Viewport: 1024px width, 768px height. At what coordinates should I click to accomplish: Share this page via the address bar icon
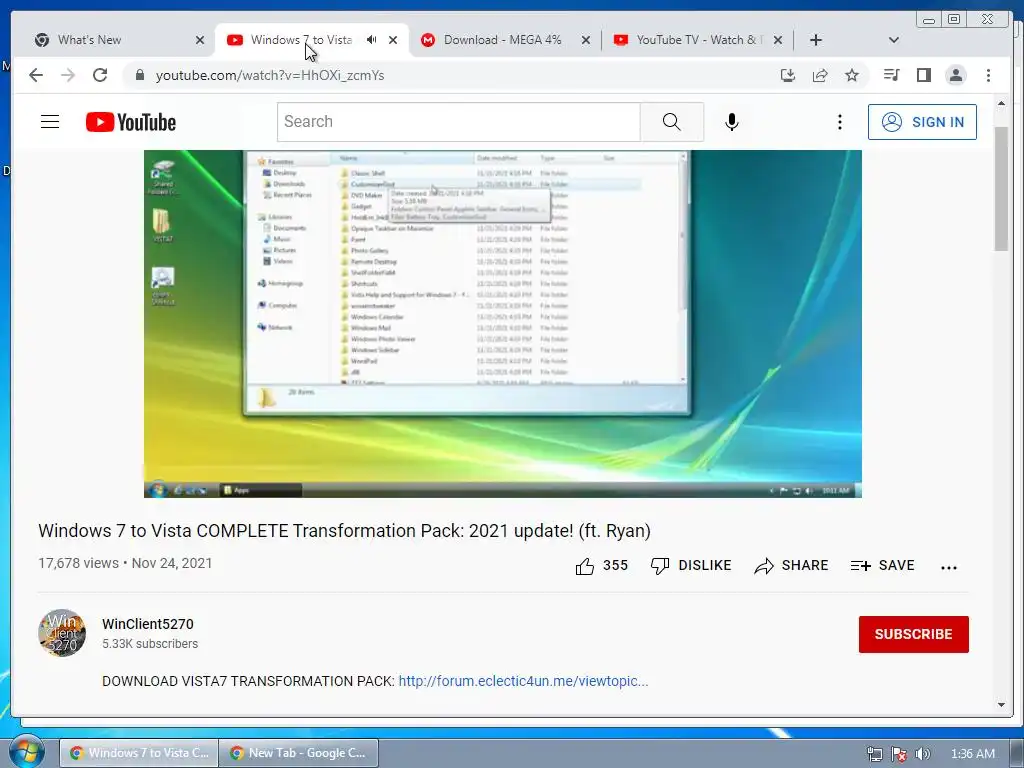(820, 75)
